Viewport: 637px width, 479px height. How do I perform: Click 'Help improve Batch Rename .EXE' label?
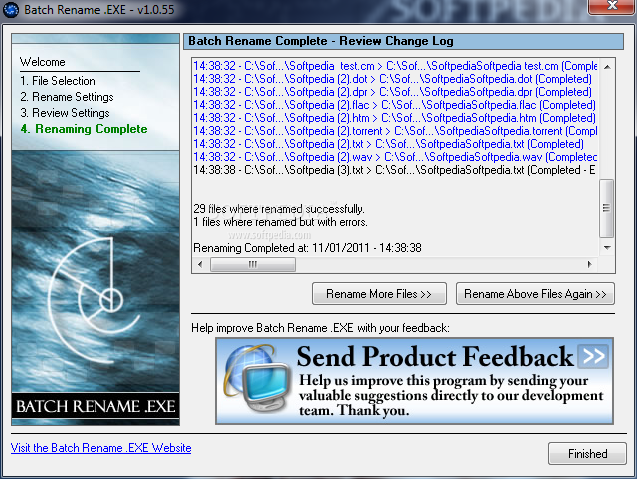pyautogui.click(x=321, y=328)
